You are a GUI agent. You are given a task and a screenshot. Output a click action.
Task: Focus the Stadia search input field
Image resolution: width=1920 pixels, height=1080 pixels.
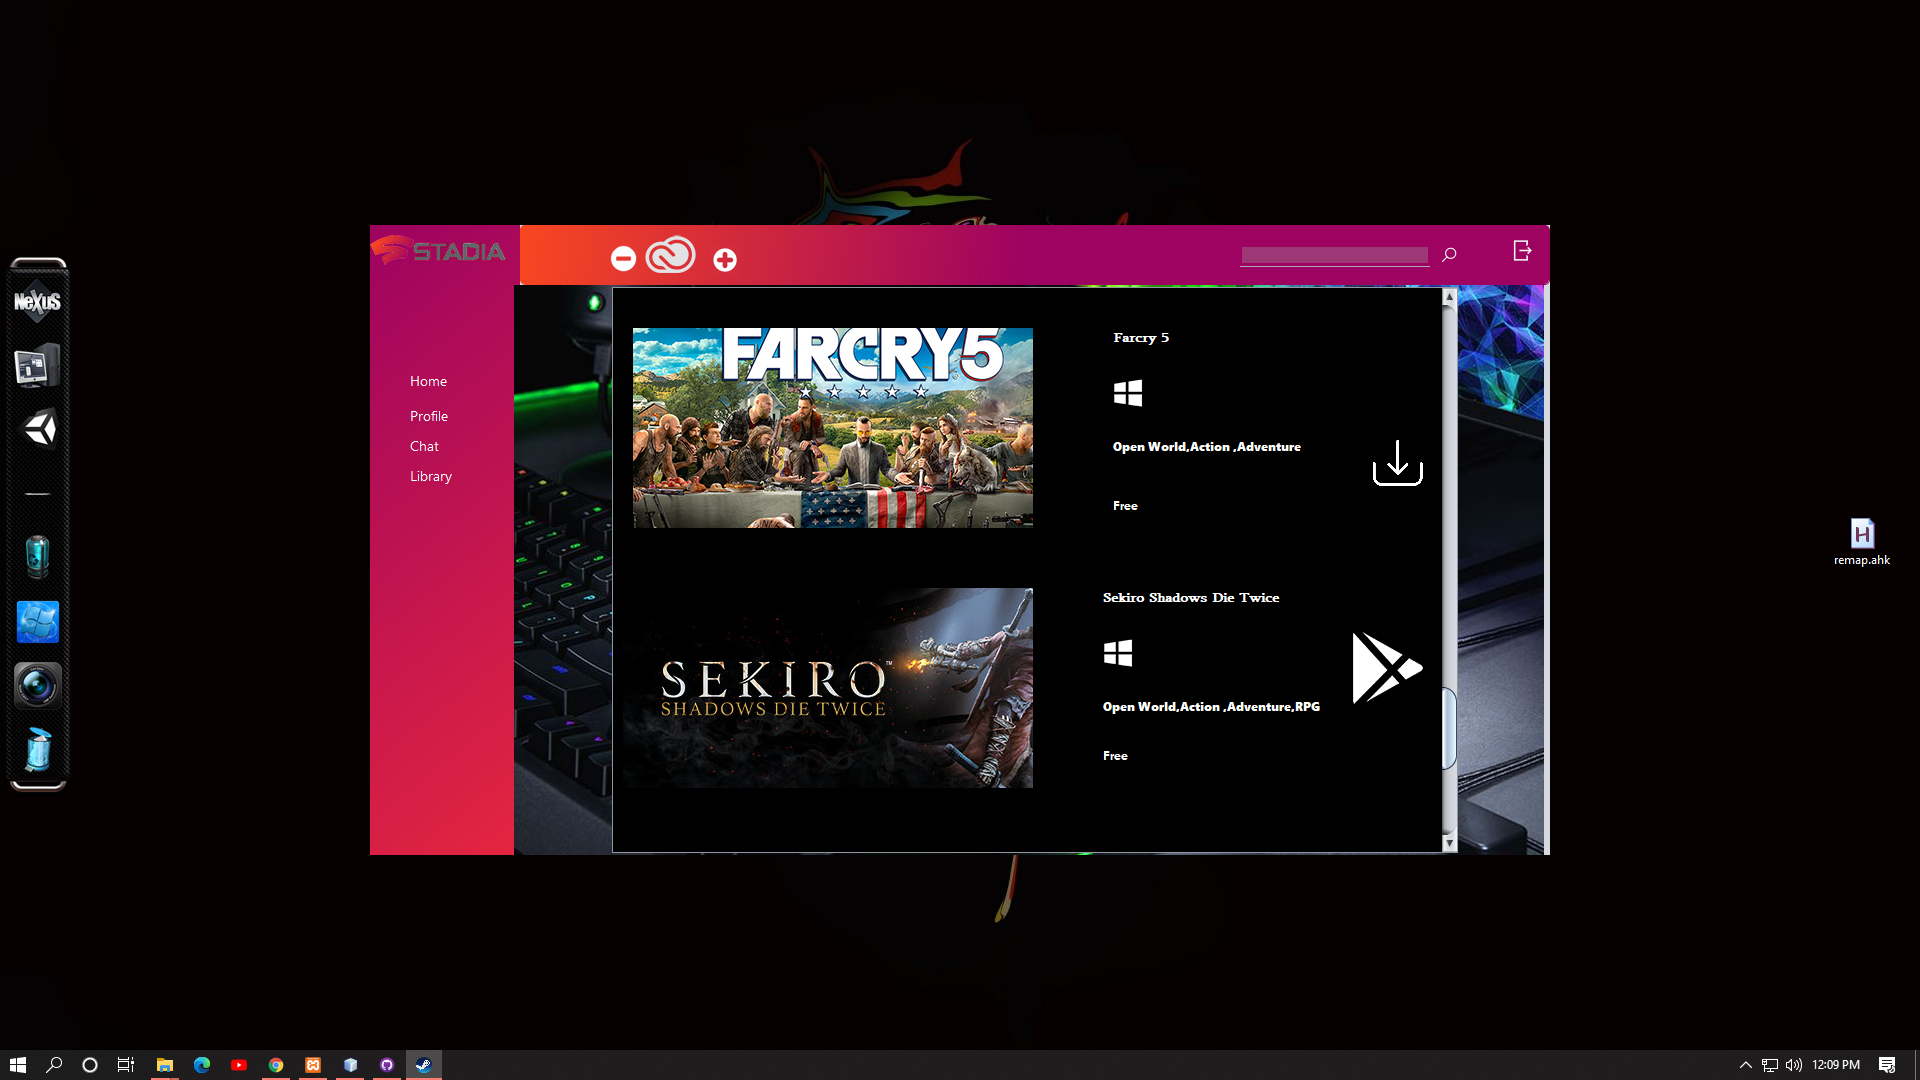[1334, 255]
